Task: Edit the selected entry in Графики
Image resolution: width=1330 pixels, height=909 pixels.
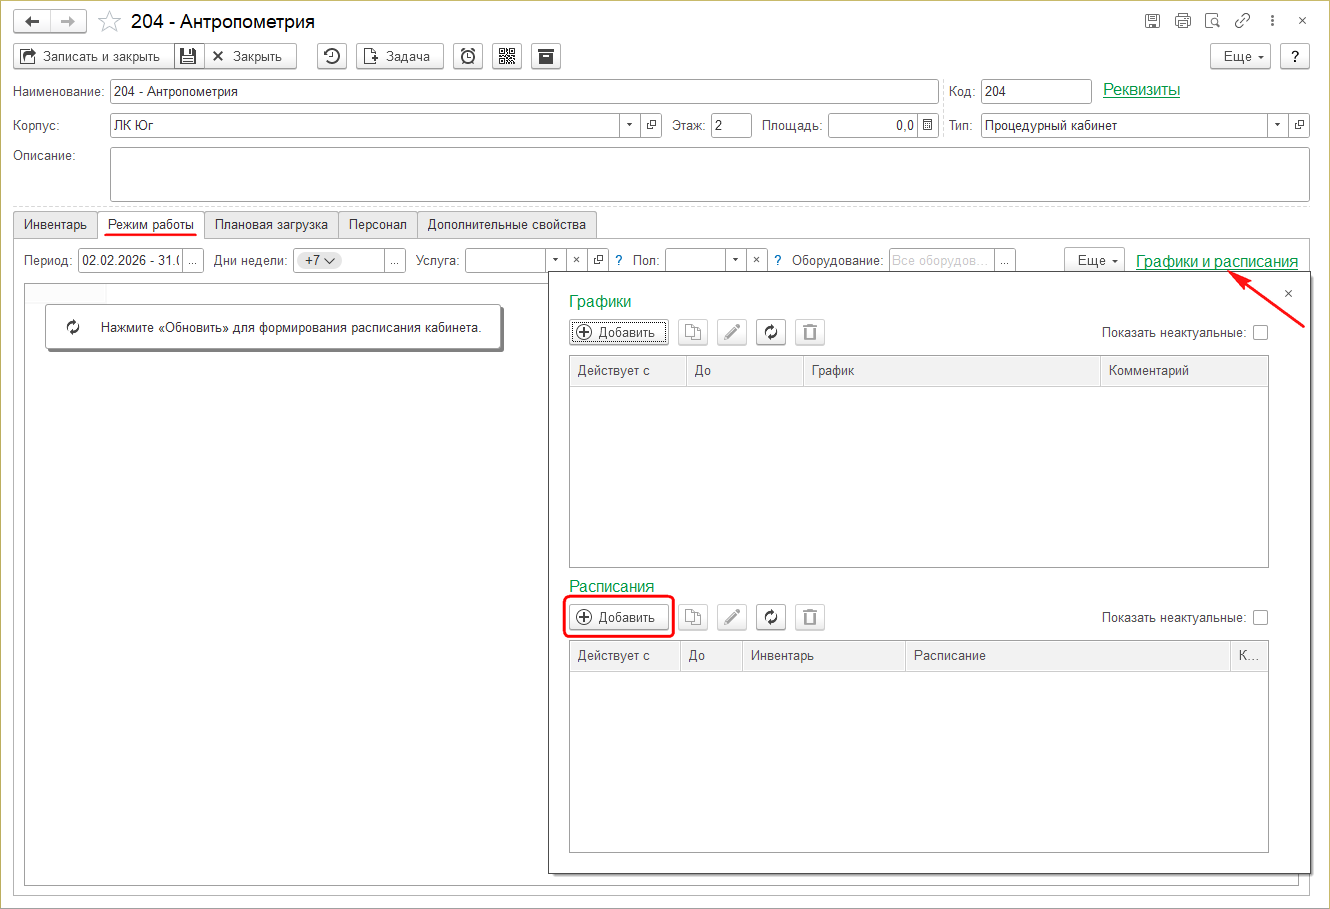Action: (x=732, y=332)
